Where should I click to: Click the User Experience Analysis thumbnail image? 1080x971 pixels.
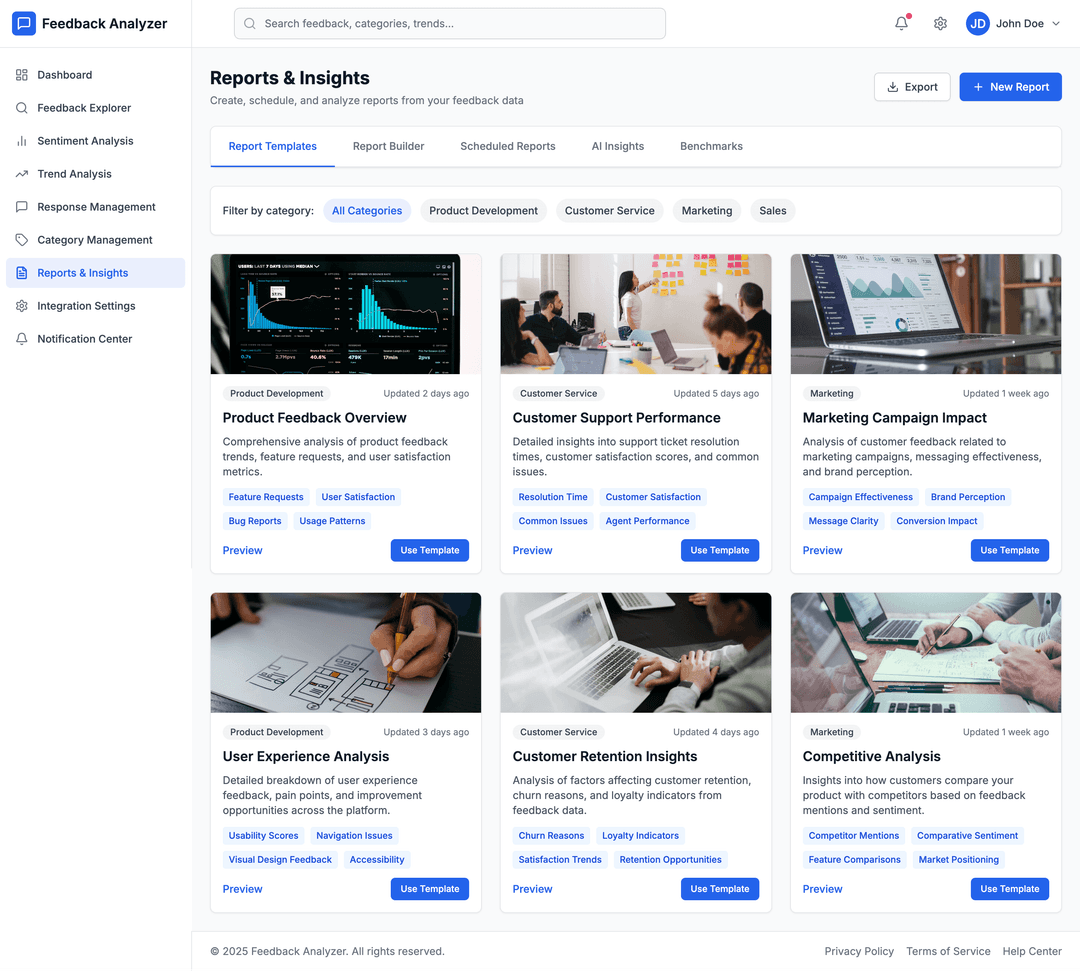[345, 653]
